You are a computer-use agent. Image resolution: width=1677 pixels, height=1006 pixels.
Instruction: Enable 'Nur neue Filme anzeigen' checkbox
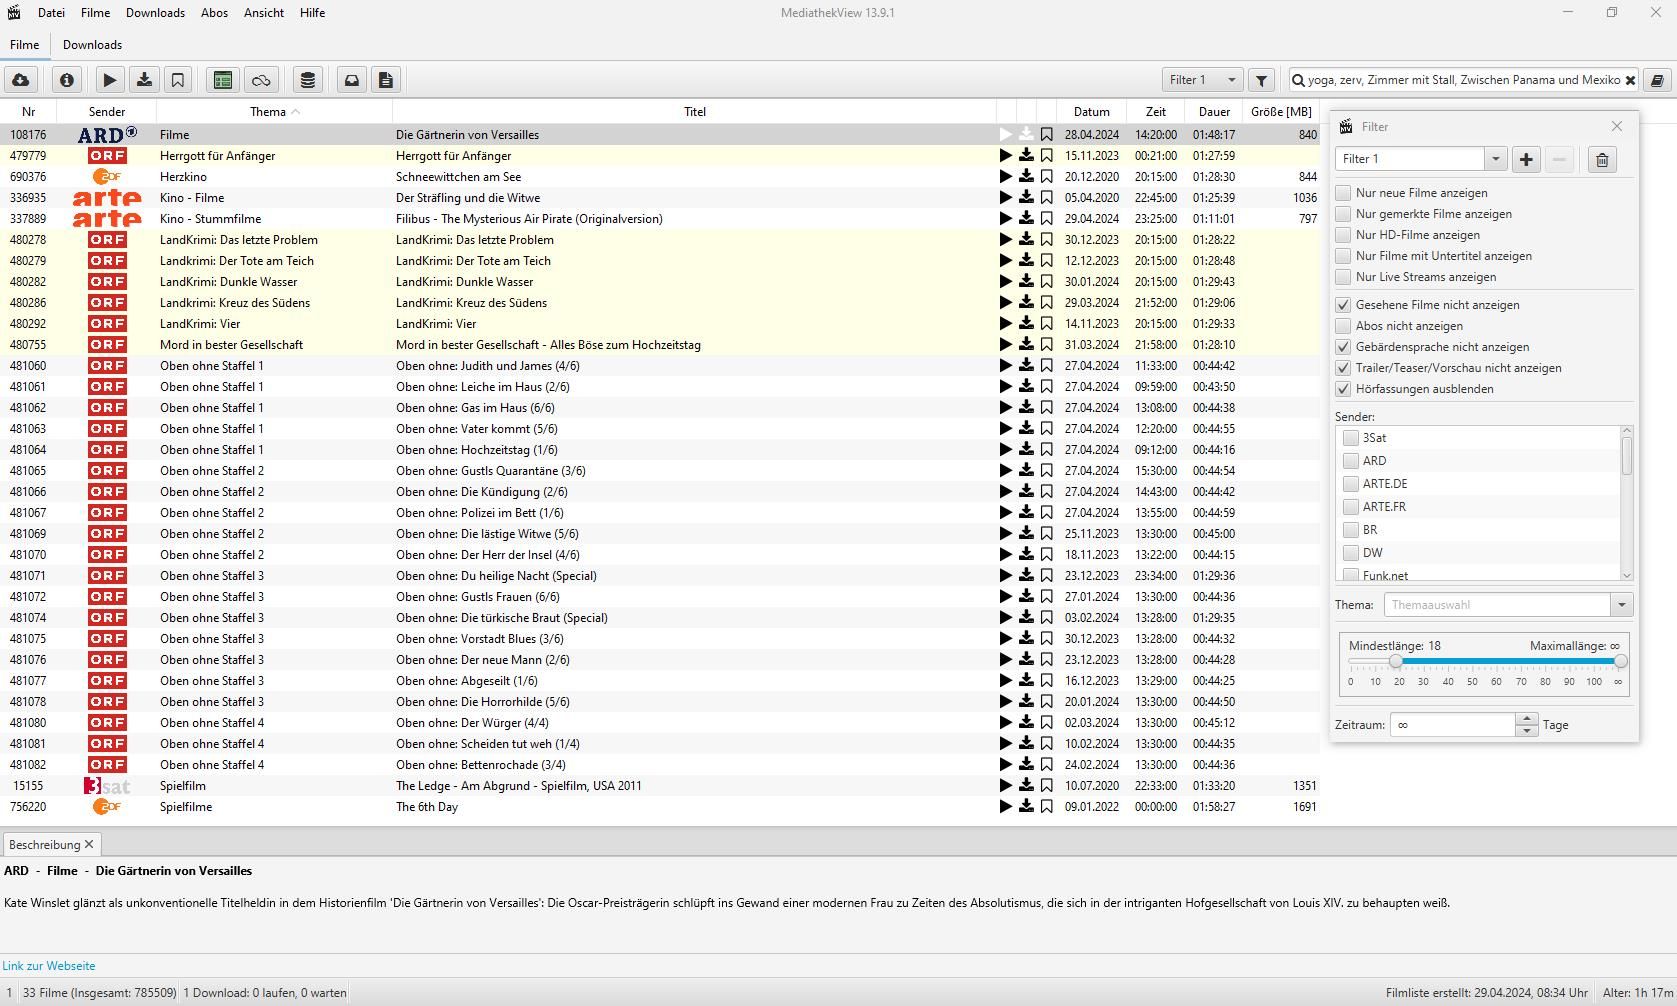click(1343, 193)
